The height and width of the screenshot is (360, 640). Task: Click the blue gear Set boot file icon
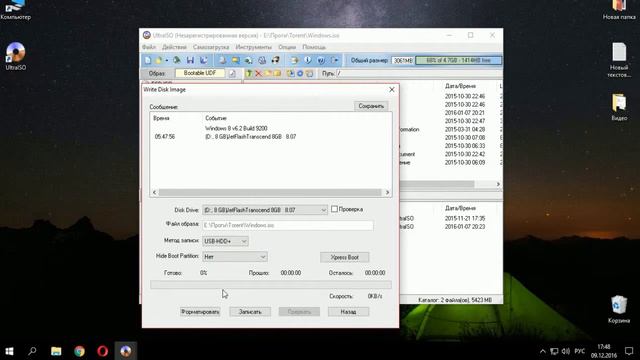click(x=300, y=73)
